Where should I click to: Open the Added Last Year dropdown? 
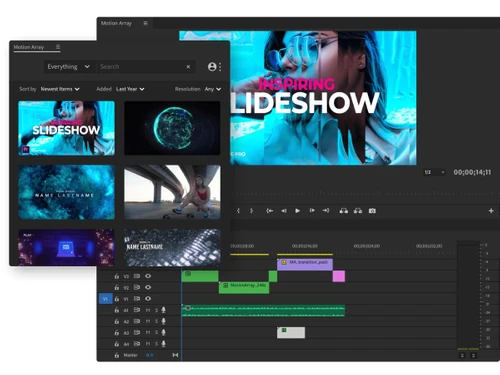130,89
